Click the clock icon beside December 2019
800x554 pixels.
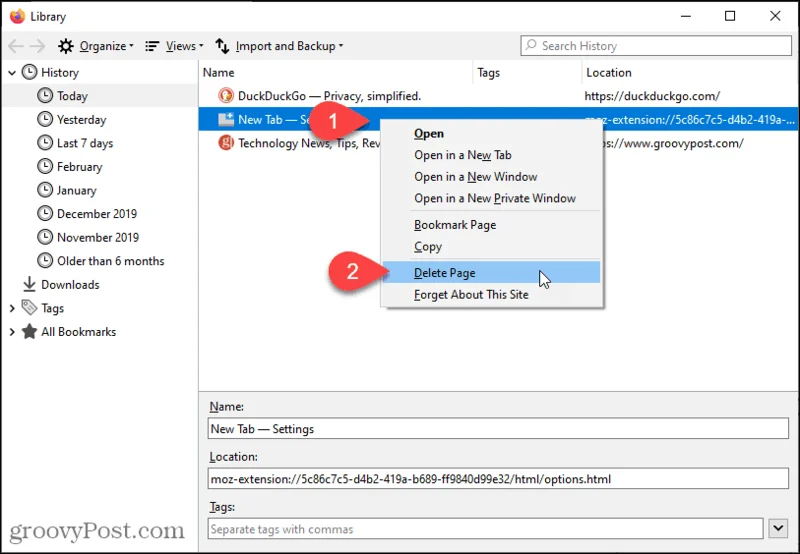pyautogui.click(x=45, y=213)
